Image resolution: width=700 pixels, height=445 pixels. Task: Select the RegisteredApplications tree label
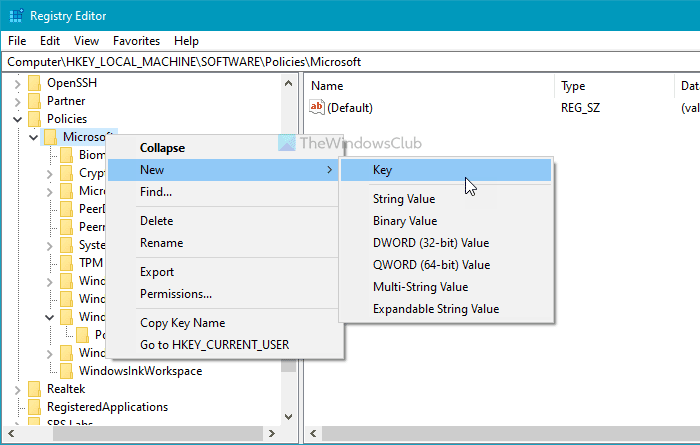[108, 407]
